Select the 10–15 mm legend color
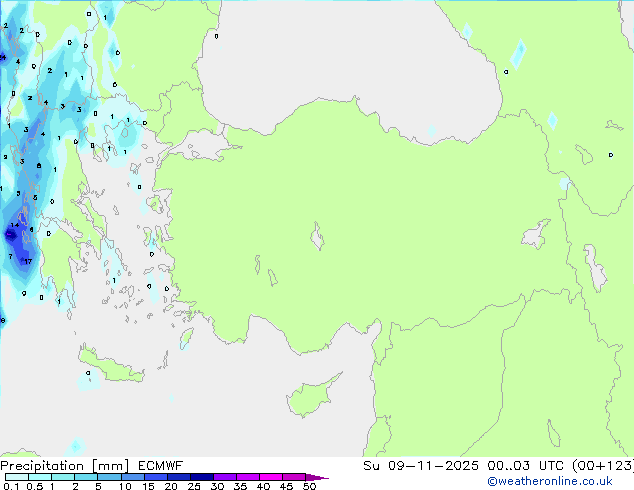Viewport: 634px width, 490px height. point(132,477)
